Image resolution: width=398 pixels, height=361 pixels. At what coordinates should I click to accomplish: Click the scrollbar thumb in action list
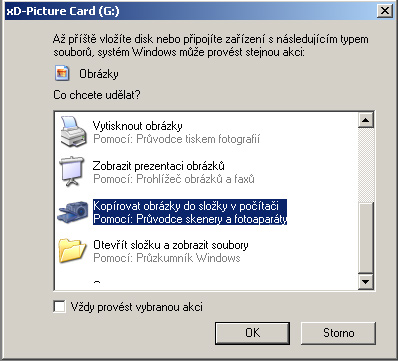click(x=366, y=238)
